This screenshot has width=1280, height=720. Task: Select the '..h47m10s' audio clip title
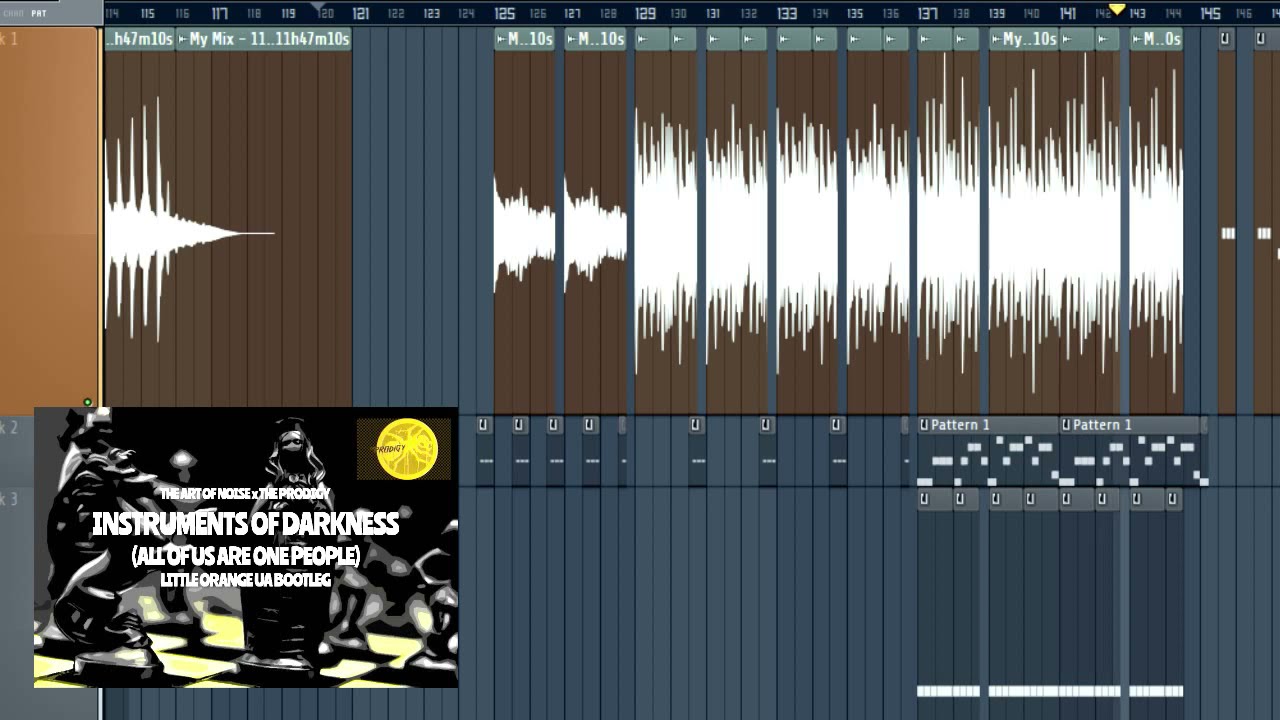click(x=140, y=39)
